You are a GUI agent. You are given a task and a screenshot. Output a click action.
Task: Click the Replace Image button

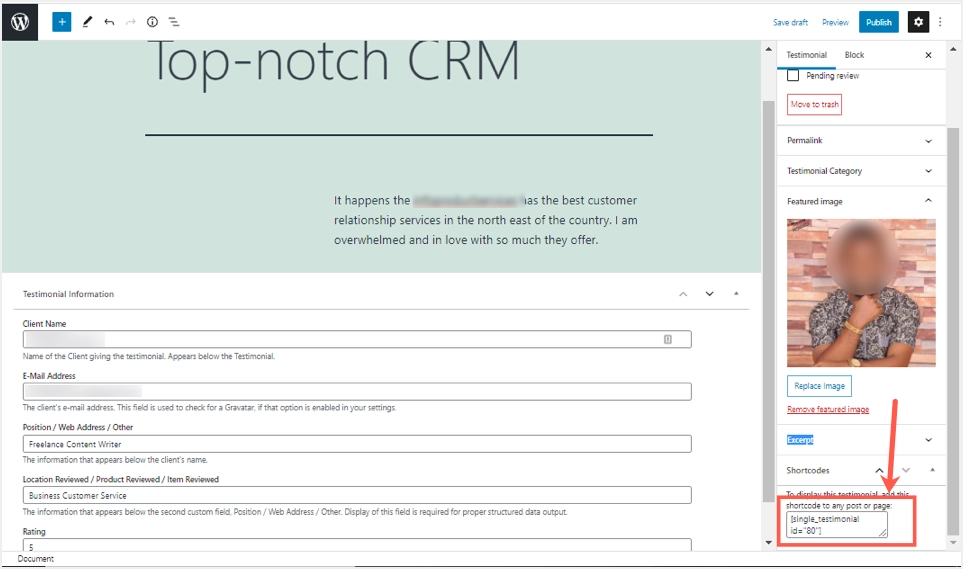819,386
